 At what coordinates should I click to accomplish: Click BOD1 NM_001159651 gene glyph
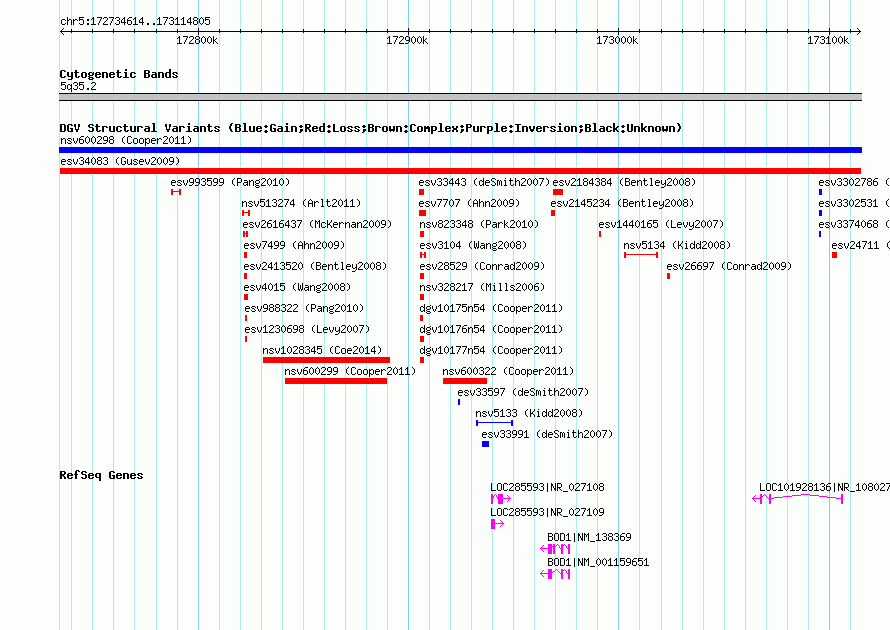555,574
